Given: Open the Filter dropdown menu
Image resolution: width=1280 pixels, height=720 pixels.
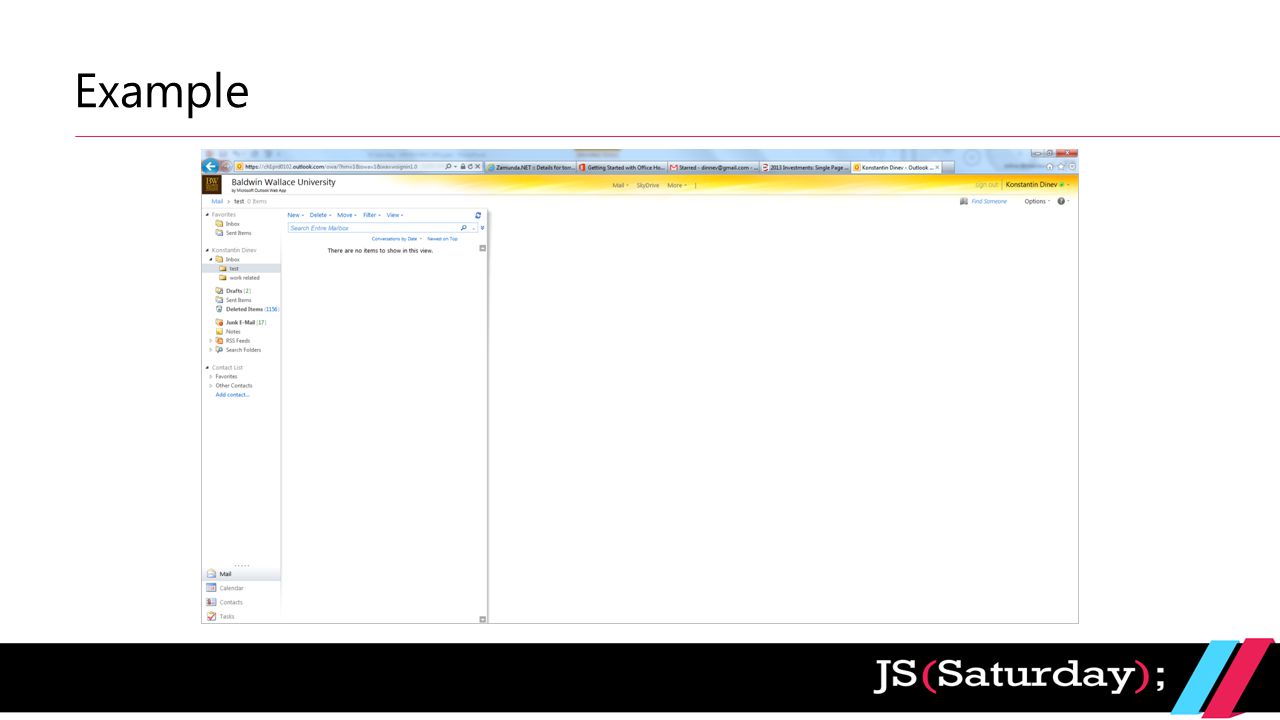Looking at the screenshot, I should coord(372,215).
